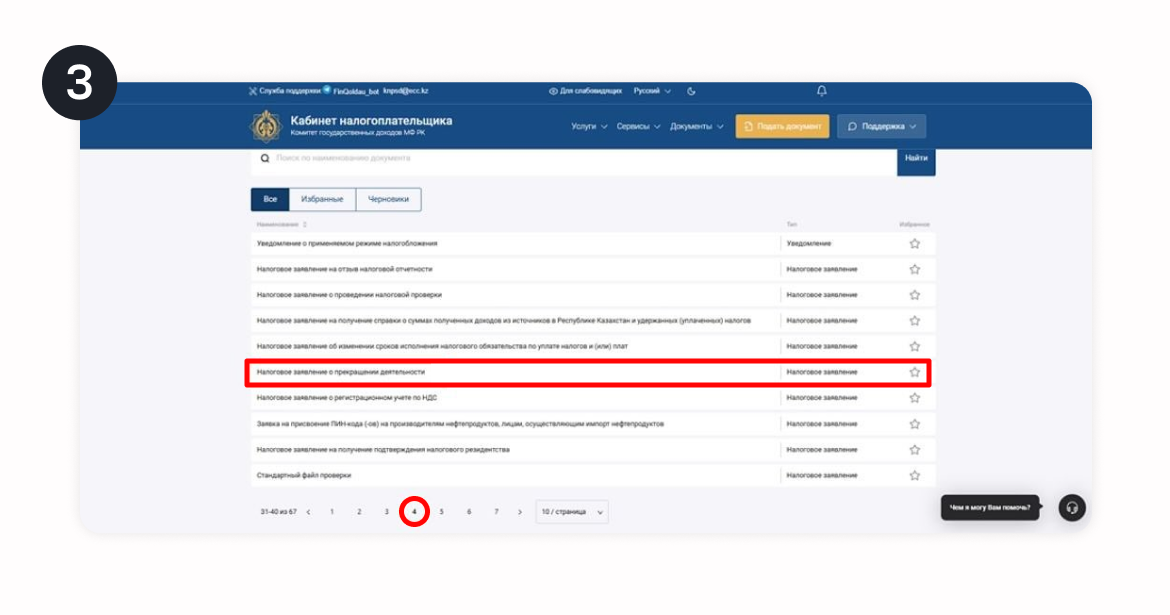Open Налоговое заявление о прекращении деятельности

pos(341,372)
